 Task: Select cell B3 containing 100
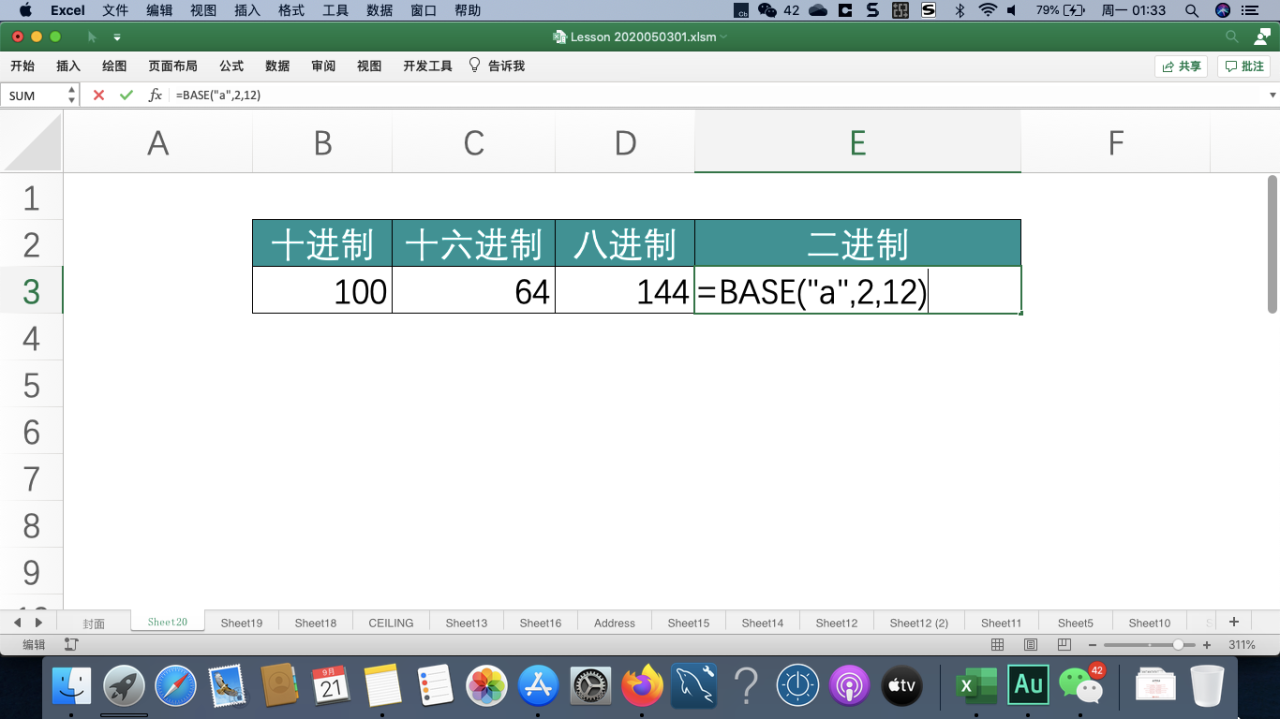click(x=322, y=291)
